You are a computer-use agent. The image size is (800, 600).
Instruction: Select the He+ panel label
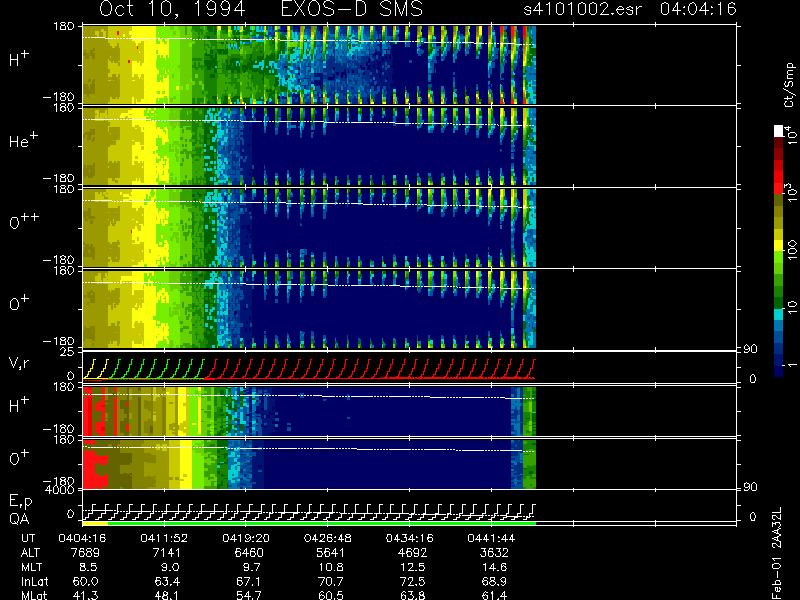tap(23, 139)
